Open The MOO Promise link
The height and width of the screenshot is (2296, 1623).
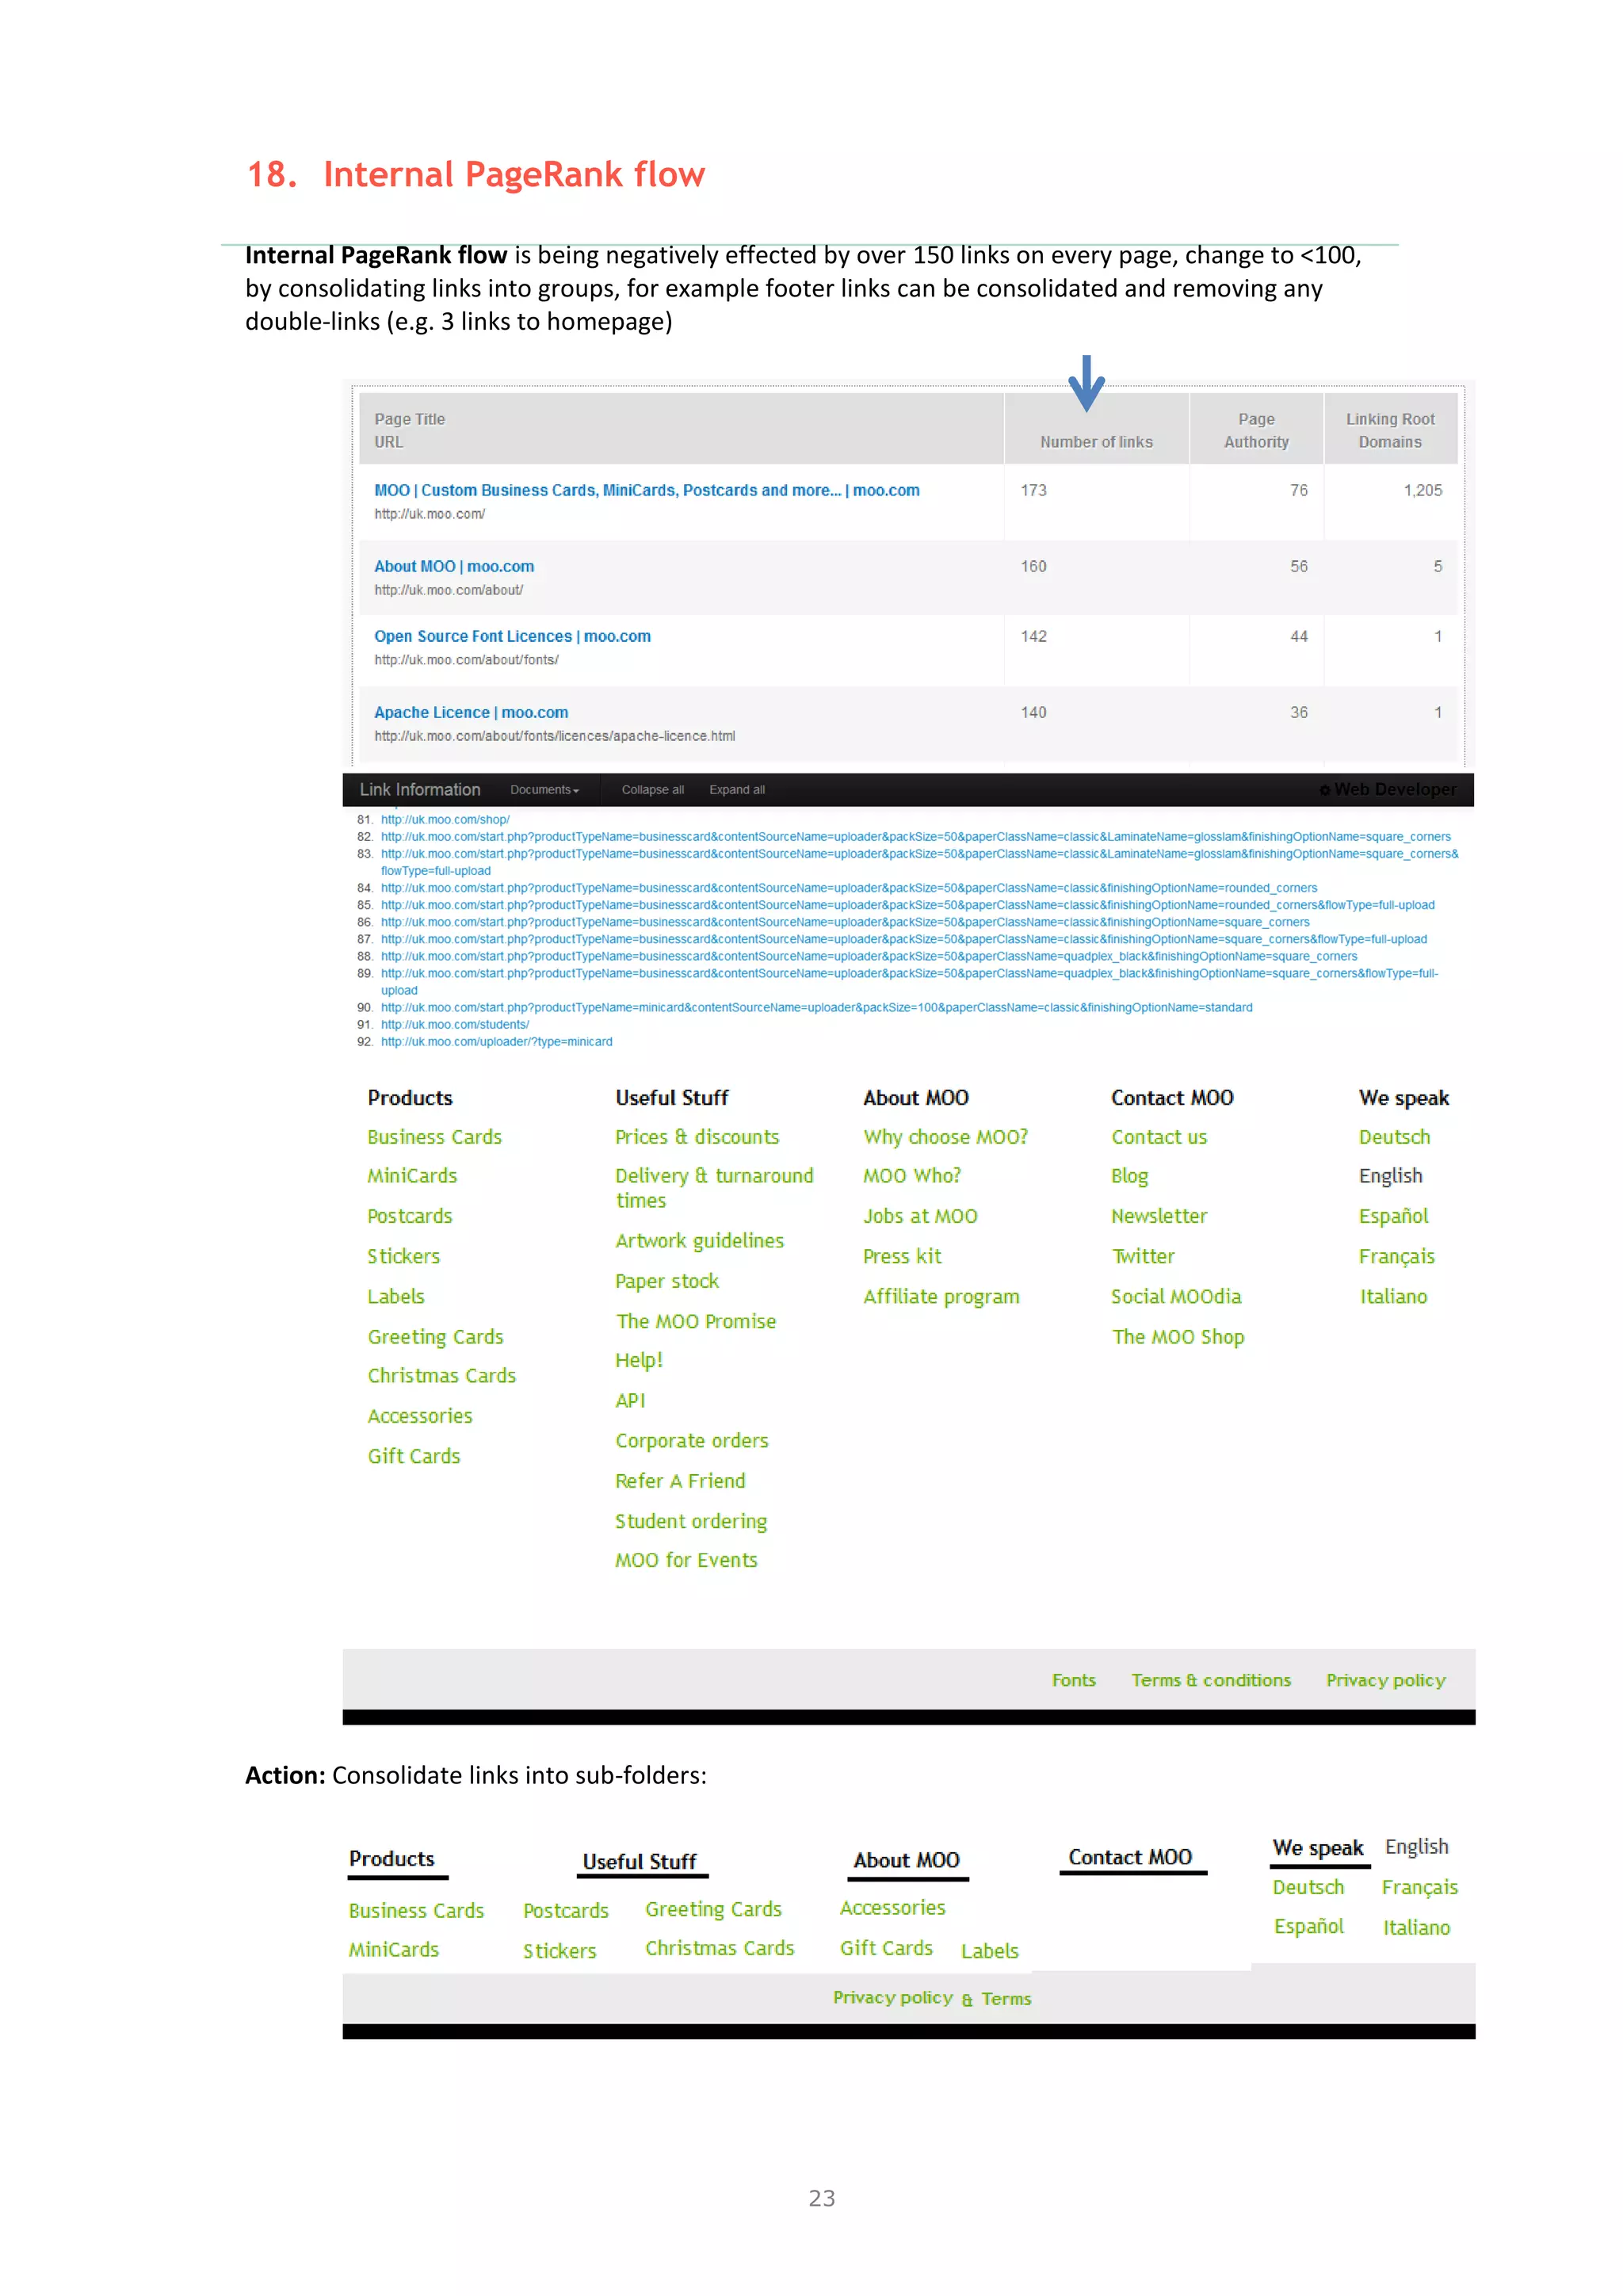(696, 1321)
